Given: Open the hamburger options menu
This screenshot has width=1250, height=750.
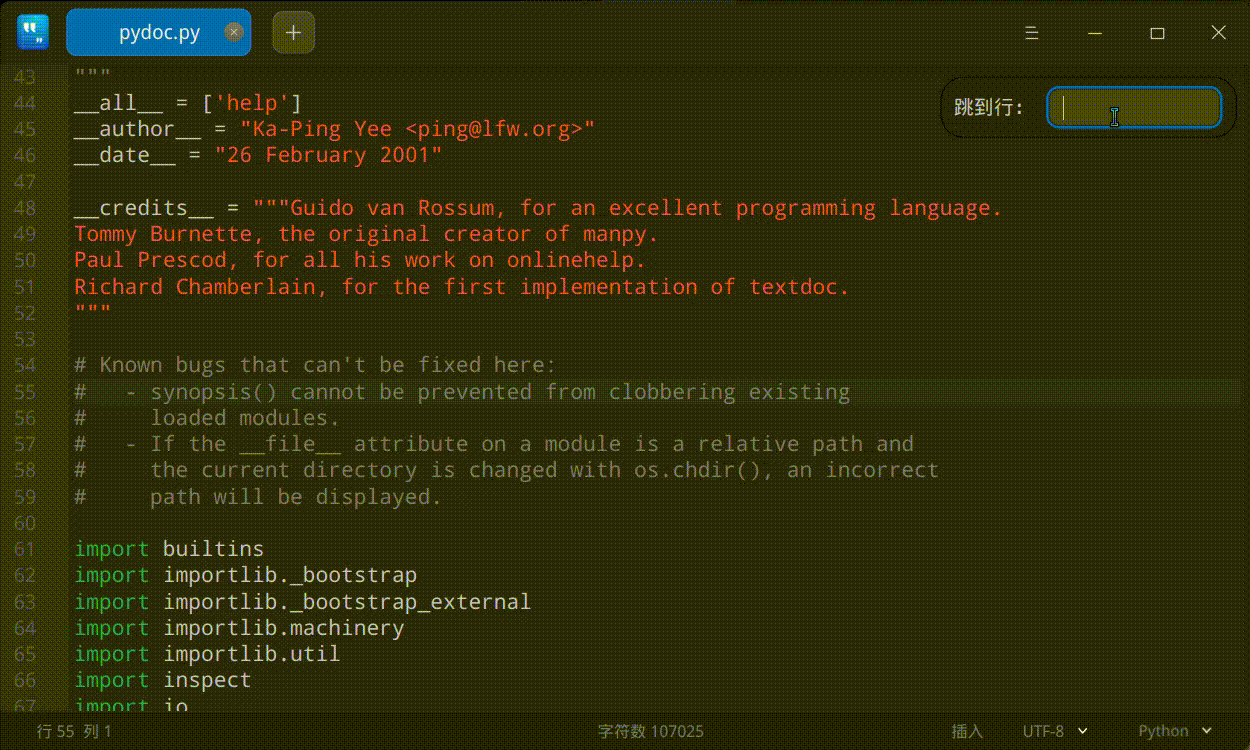Looking at the screenshot, I should tap(1031, 32).
